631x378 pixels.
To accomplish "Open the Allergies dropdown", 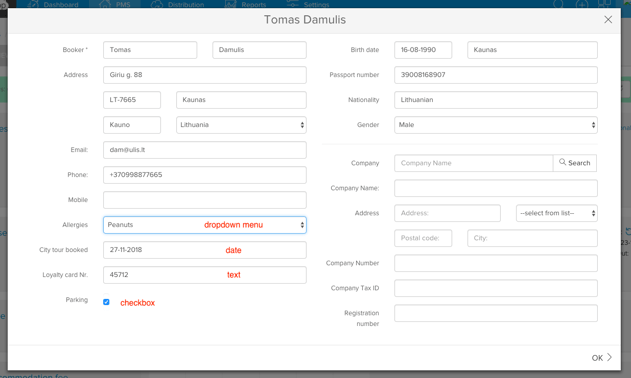I will (204, 225).
